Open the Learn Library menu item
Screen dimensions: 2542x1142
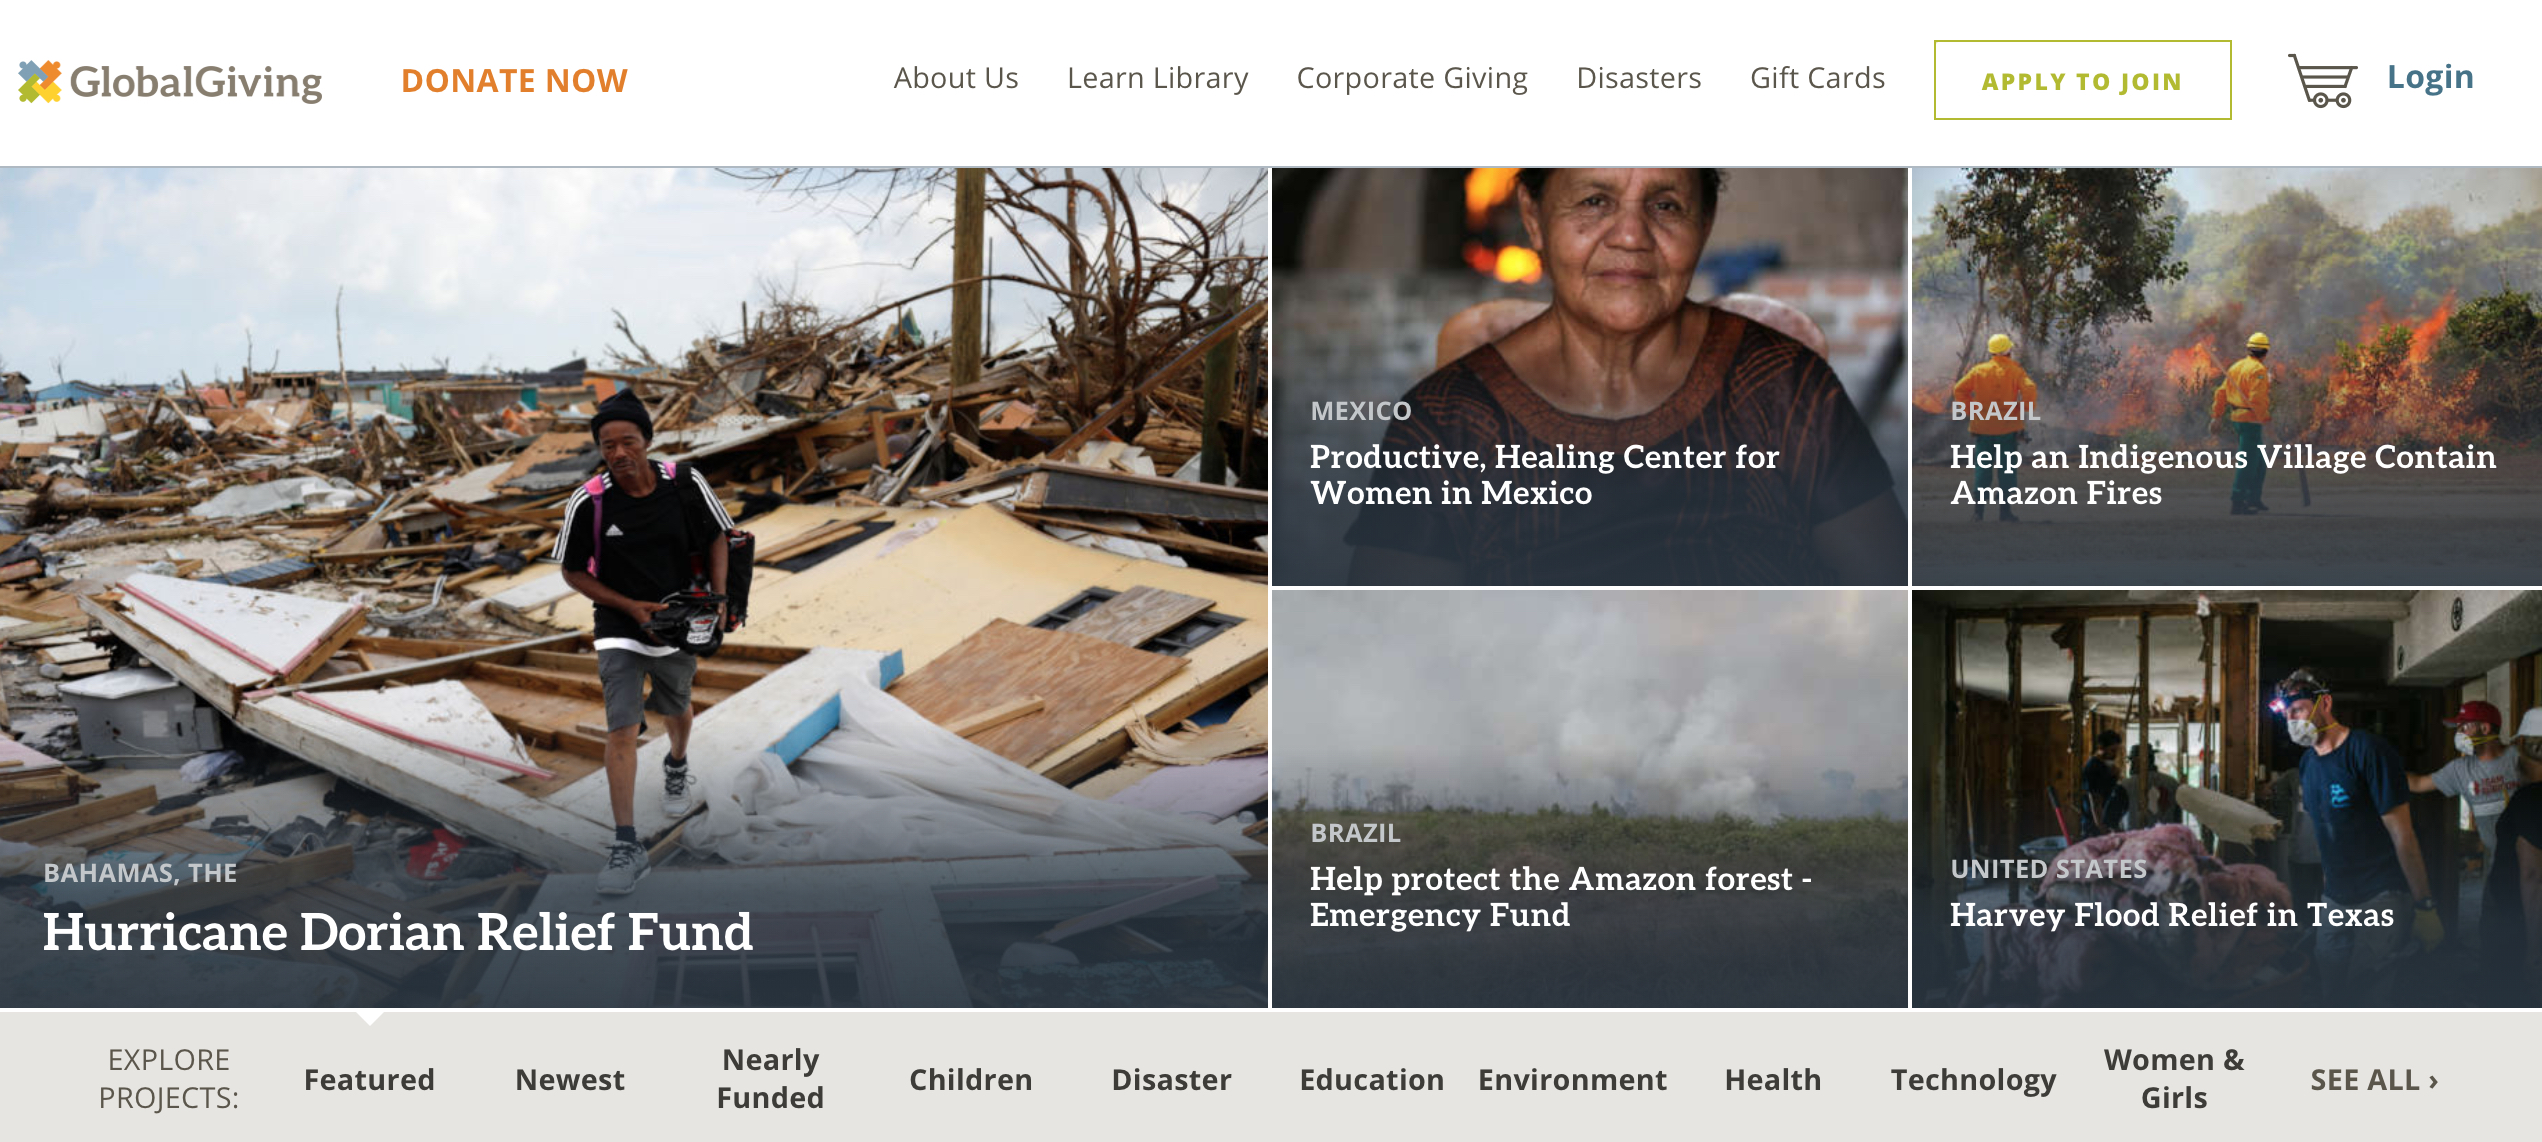coord(1157,78)
